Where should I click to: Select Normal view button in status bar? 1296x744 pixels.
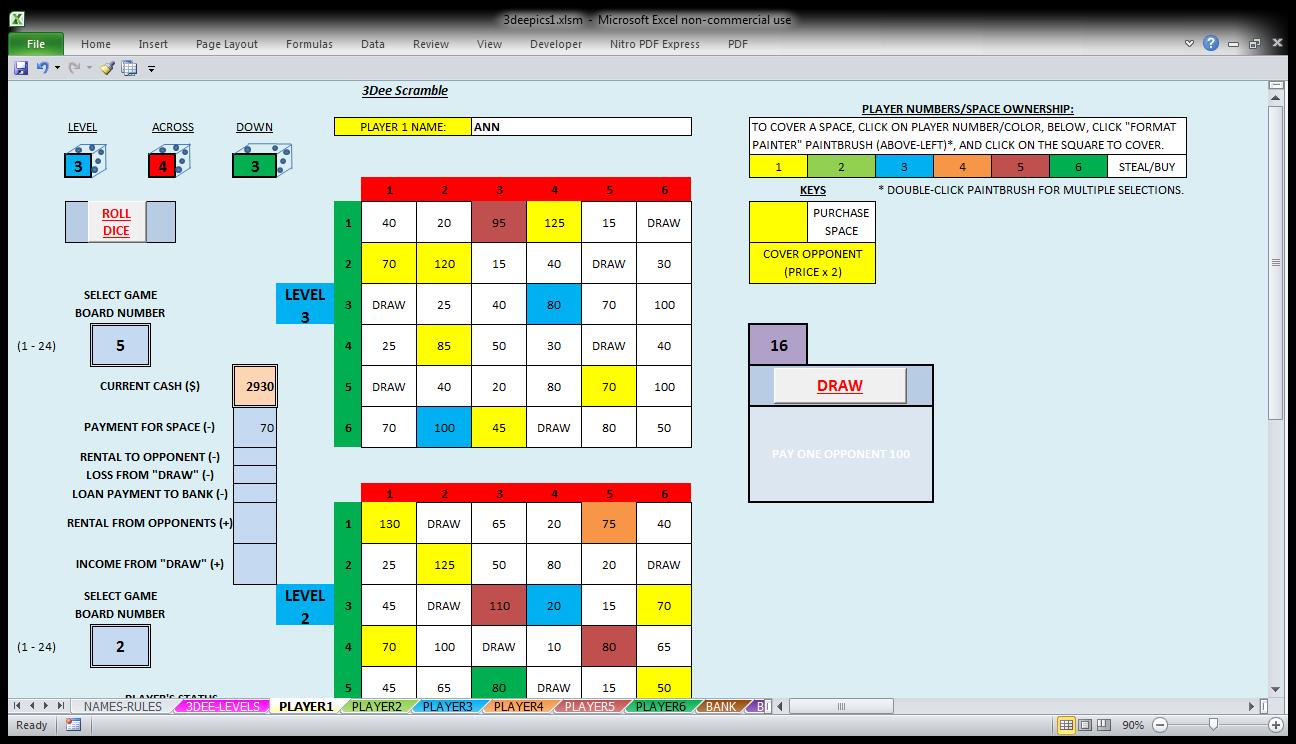1067,725
